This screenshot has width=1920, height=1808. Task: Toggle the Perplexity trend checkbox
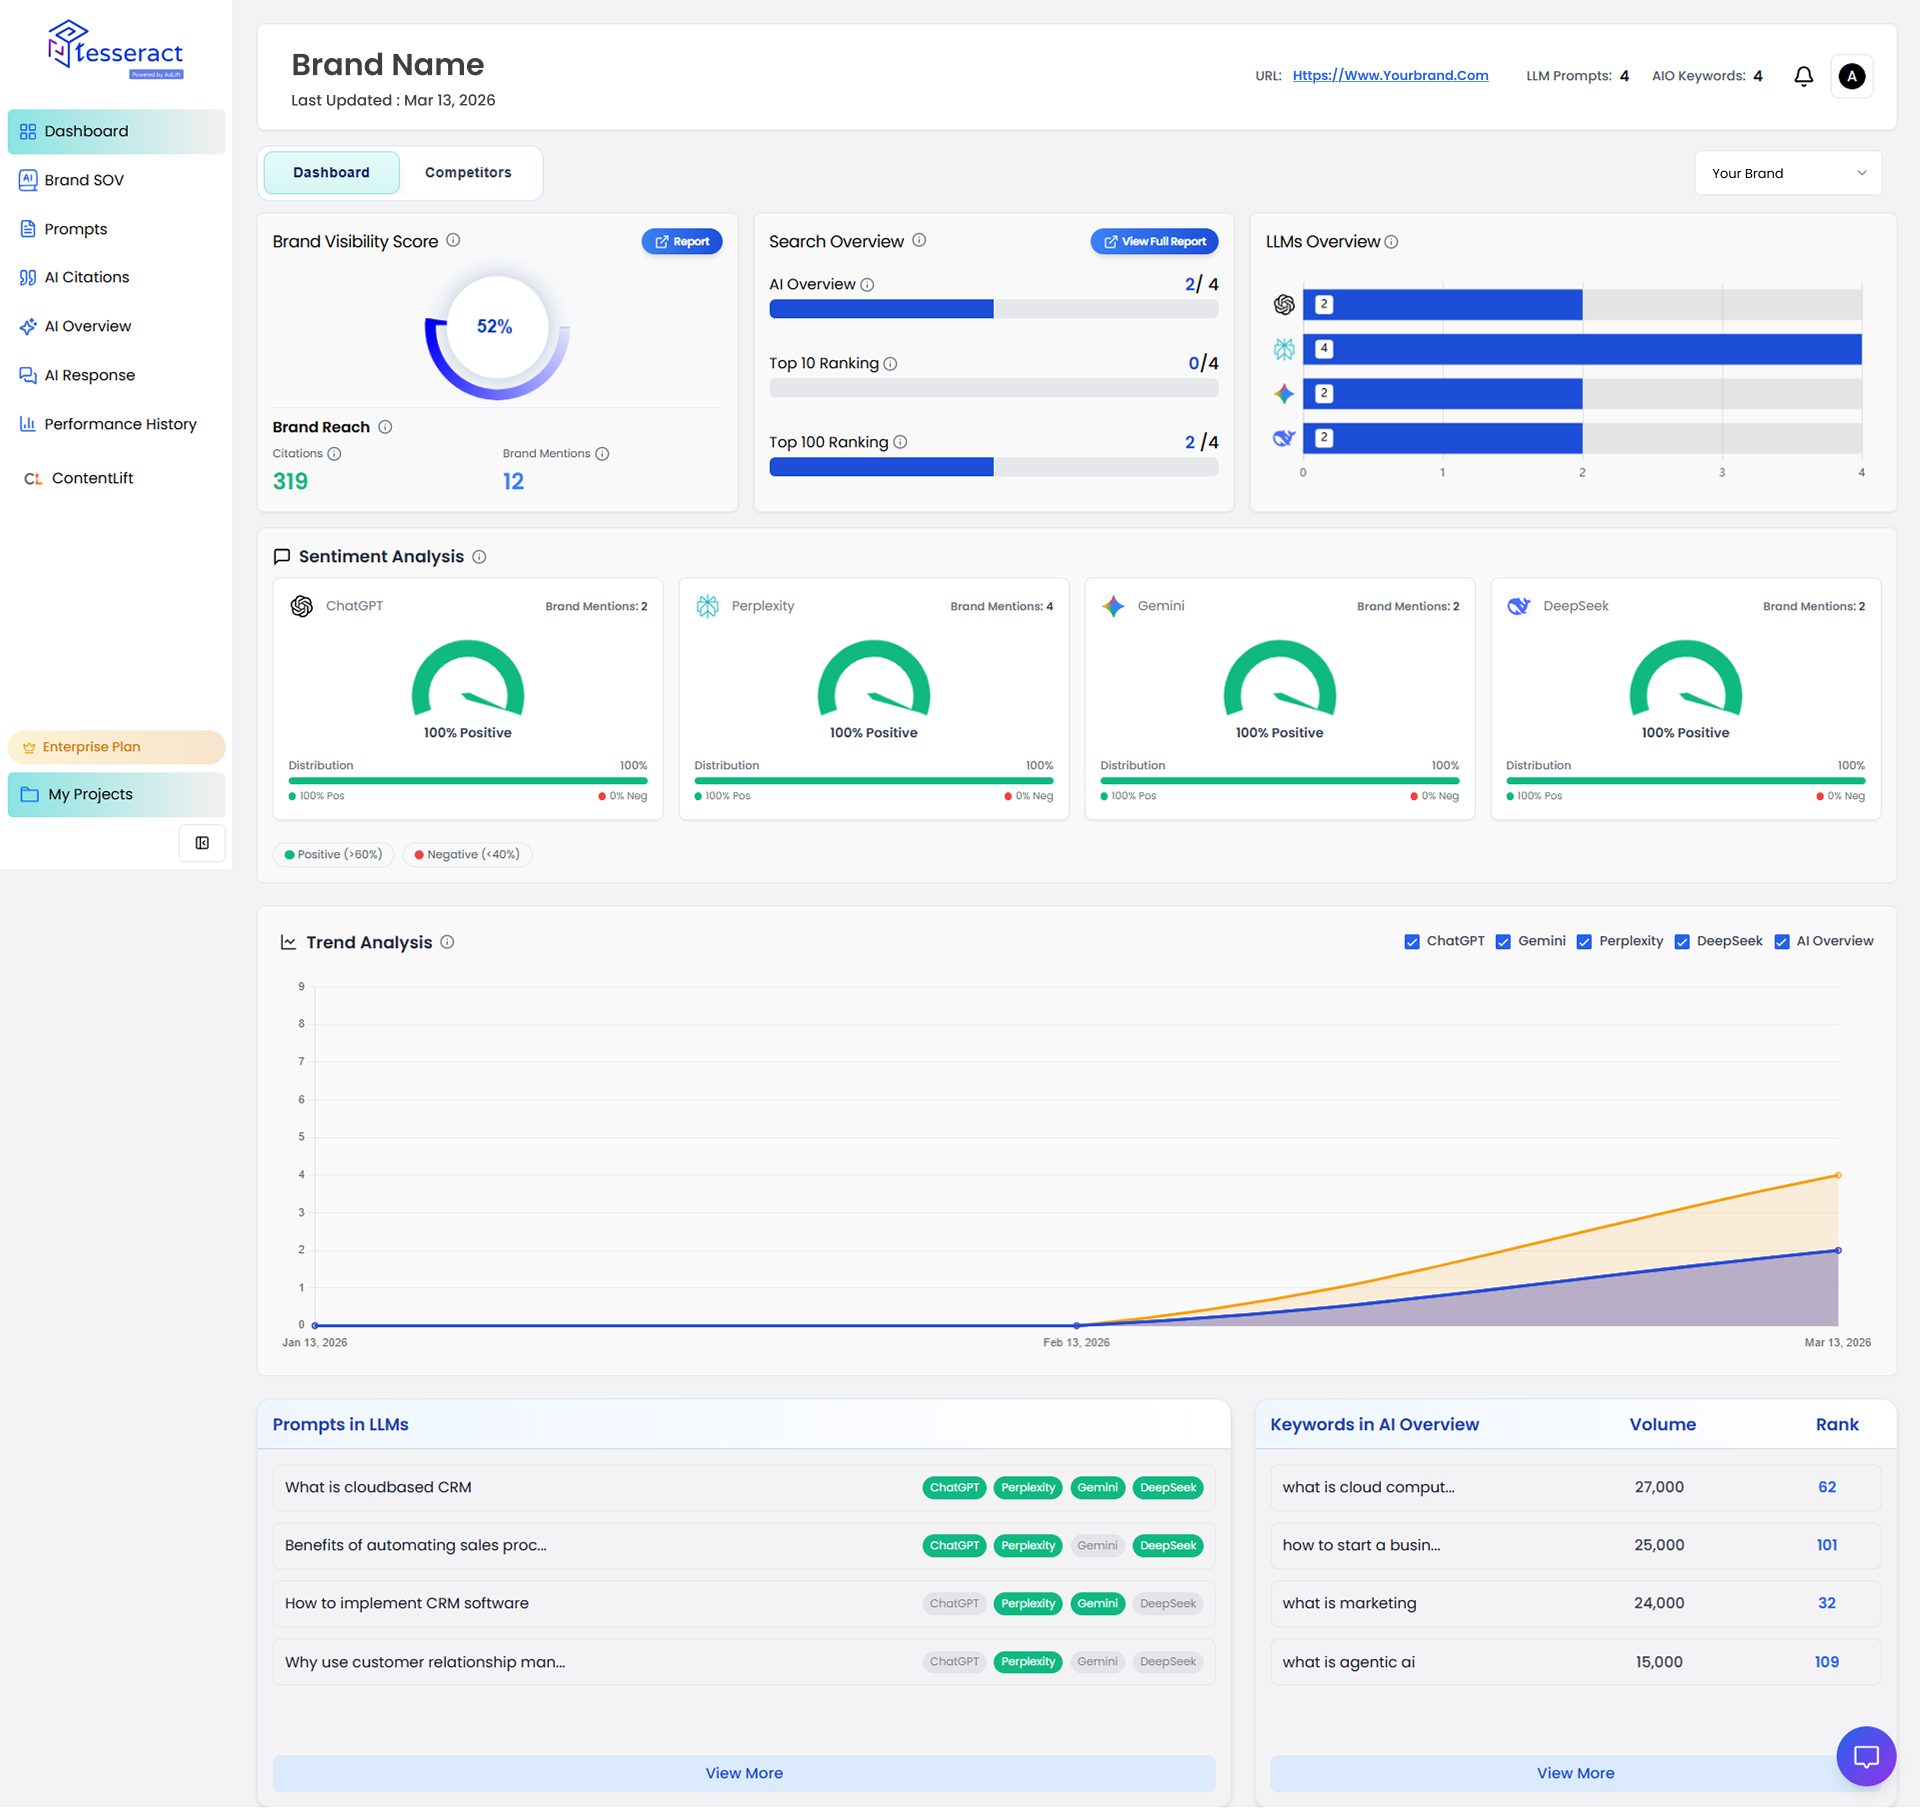click(1584, 942)
